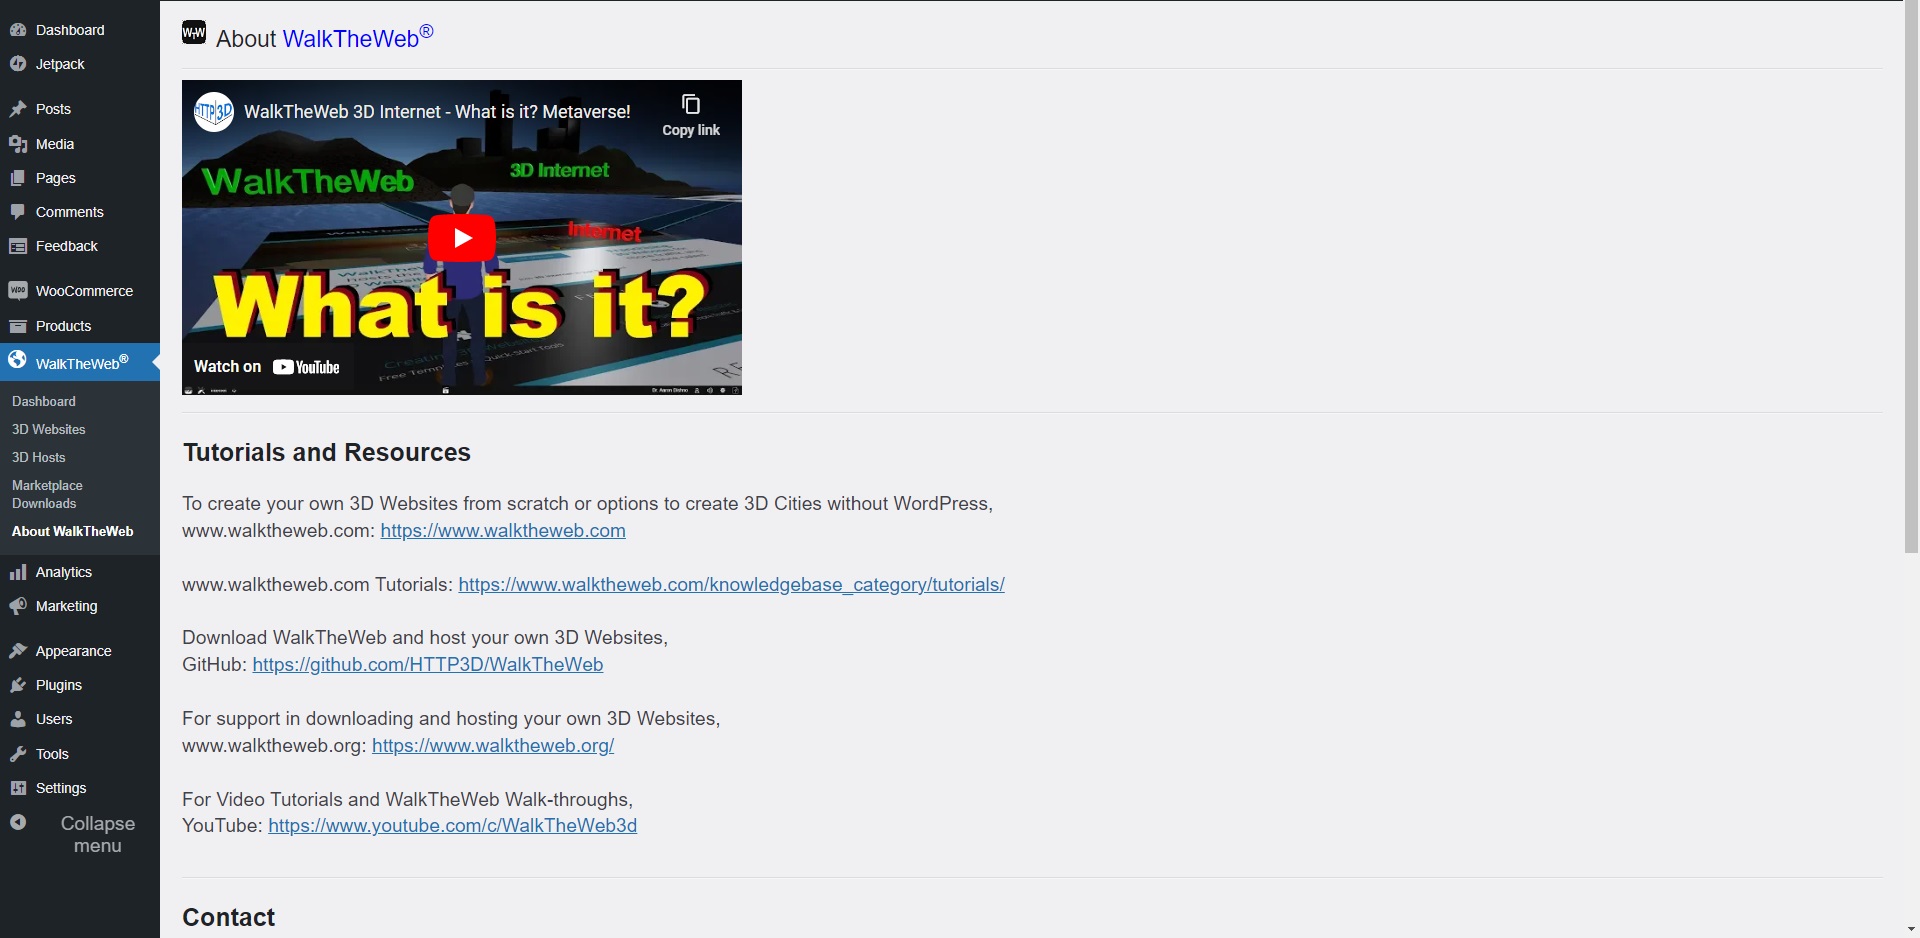Open the Media menu
1920x938 pixels.
55,144
